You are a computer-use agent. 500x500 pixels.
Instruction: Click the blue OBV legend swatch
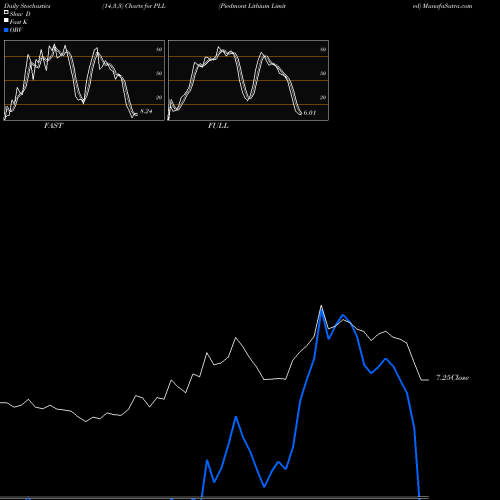click(6, 30)
